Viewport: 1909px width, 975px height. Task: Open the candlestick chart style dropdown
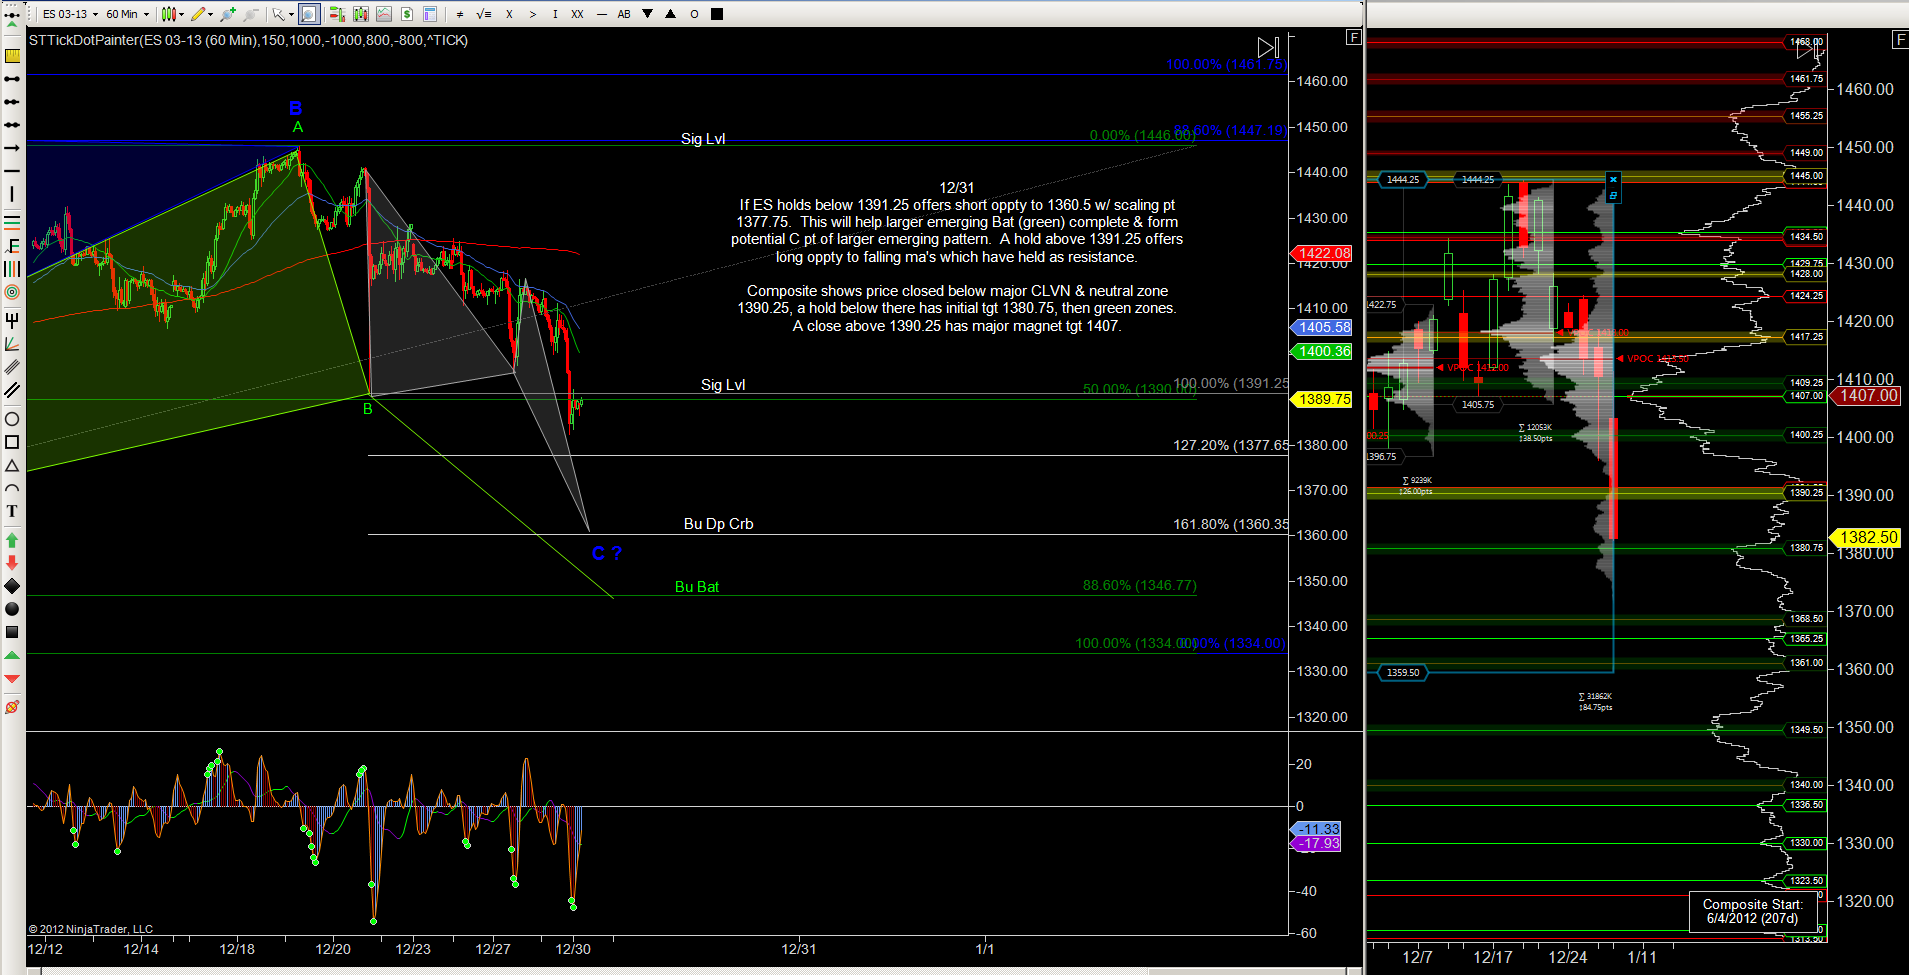[x=172, y=14]
